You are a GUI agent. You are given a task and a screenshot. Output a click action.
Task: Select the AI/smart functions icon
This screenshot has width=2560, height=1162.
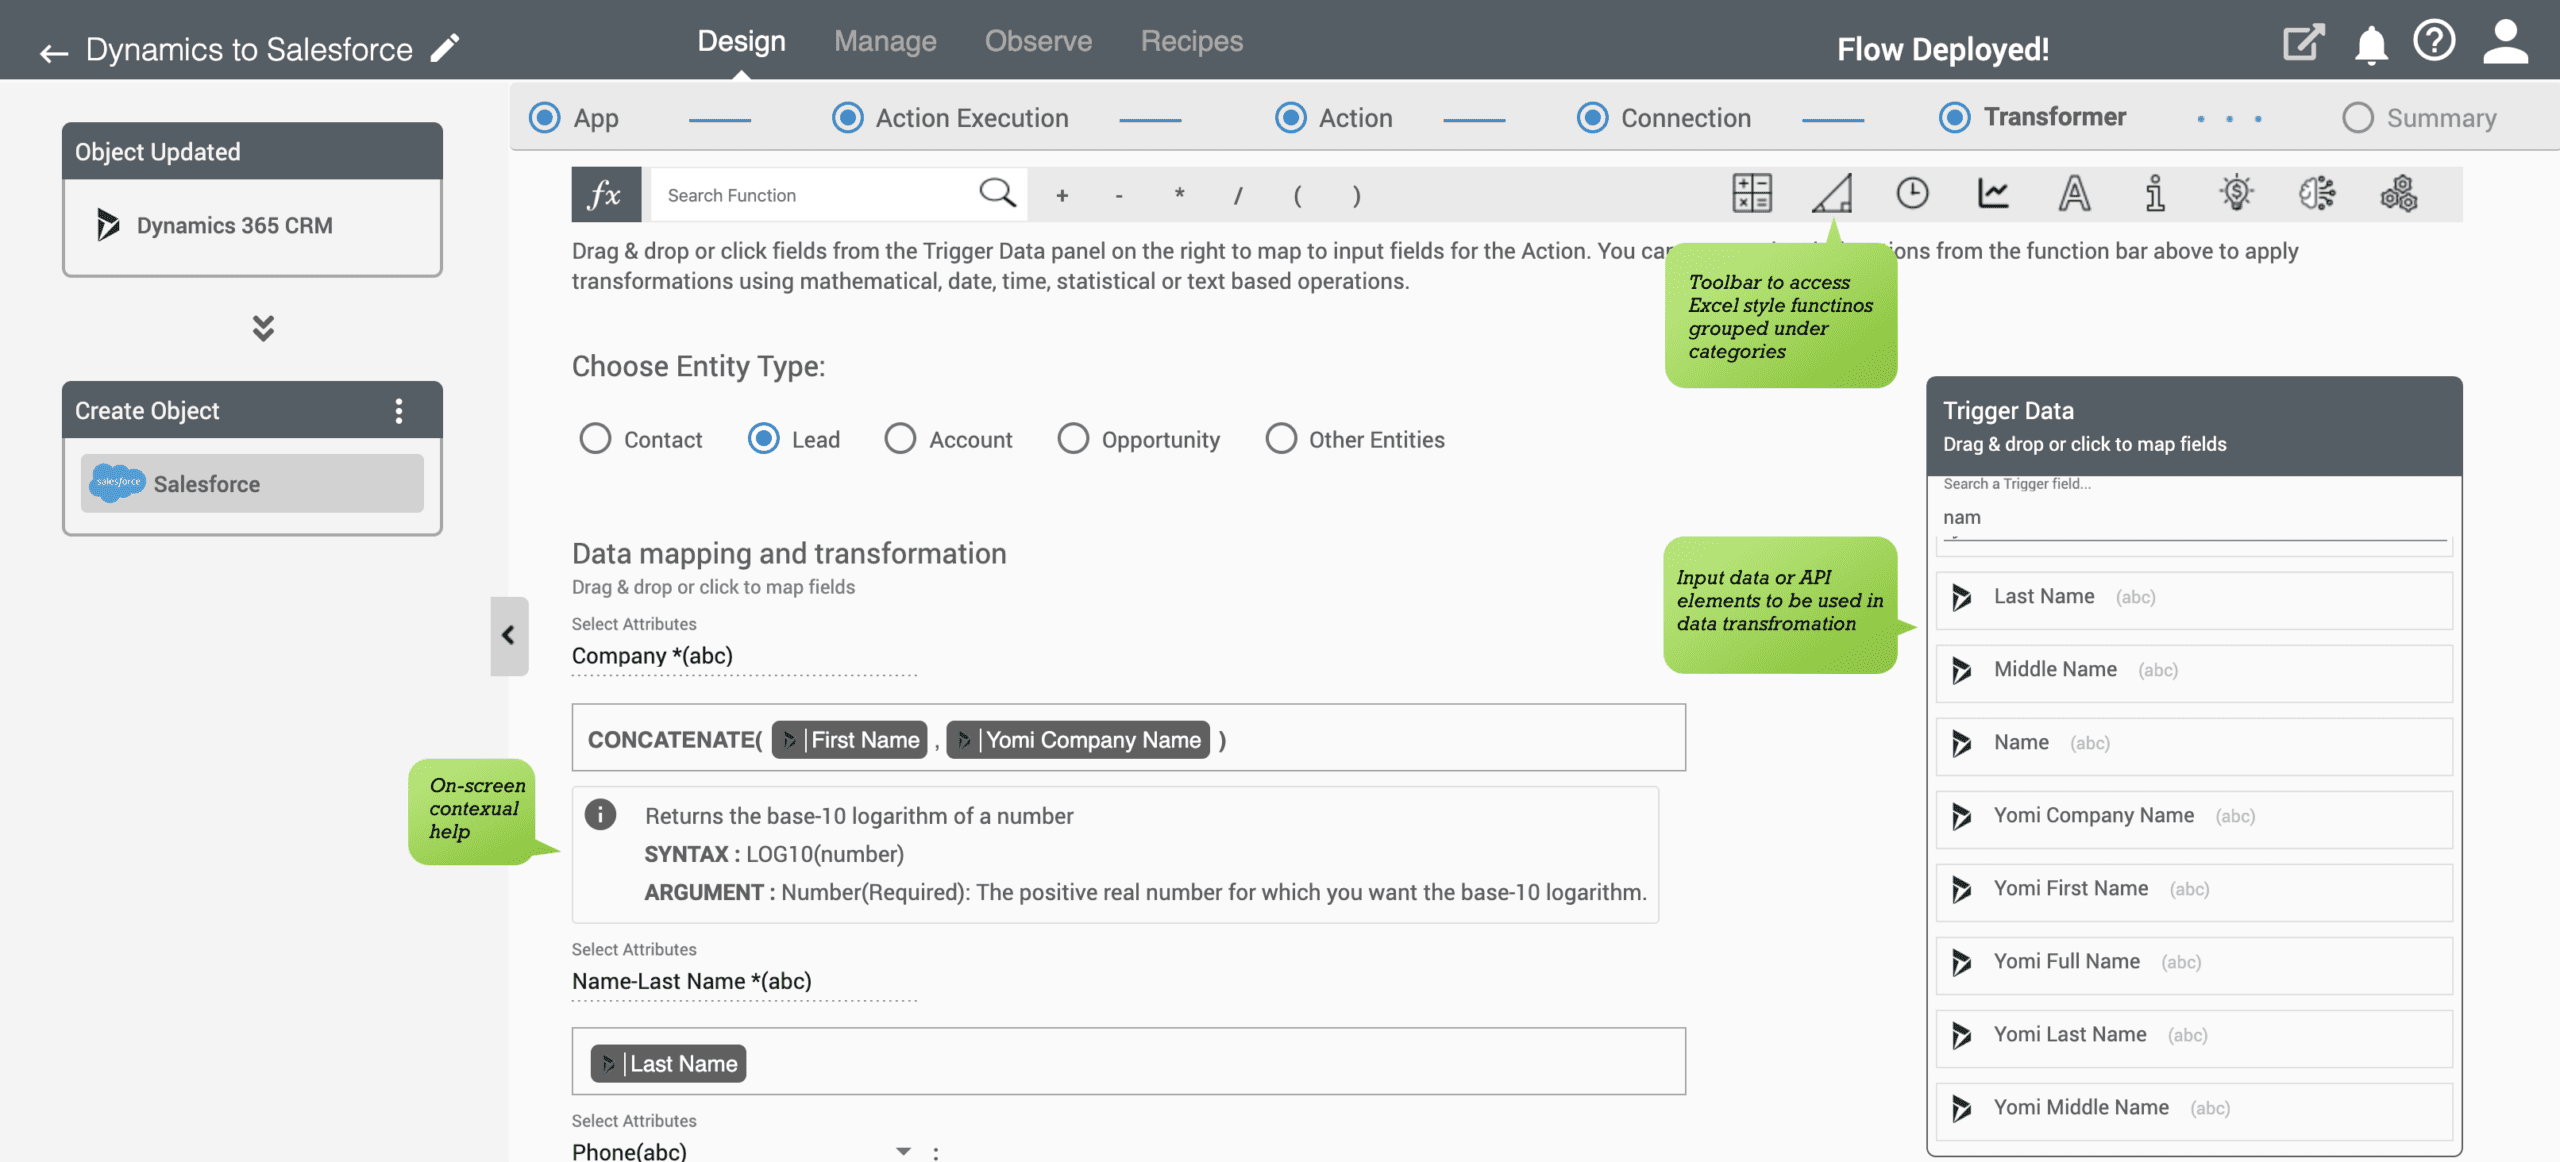(2317, 193)
